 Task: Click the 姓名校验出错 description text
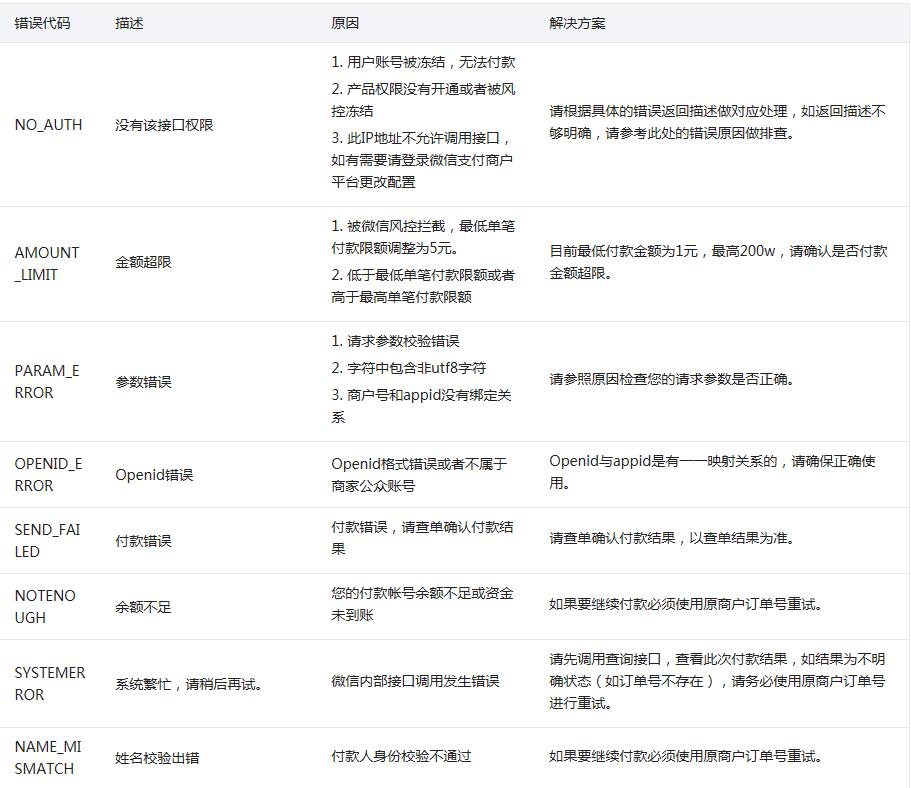[x=157, y=758]
